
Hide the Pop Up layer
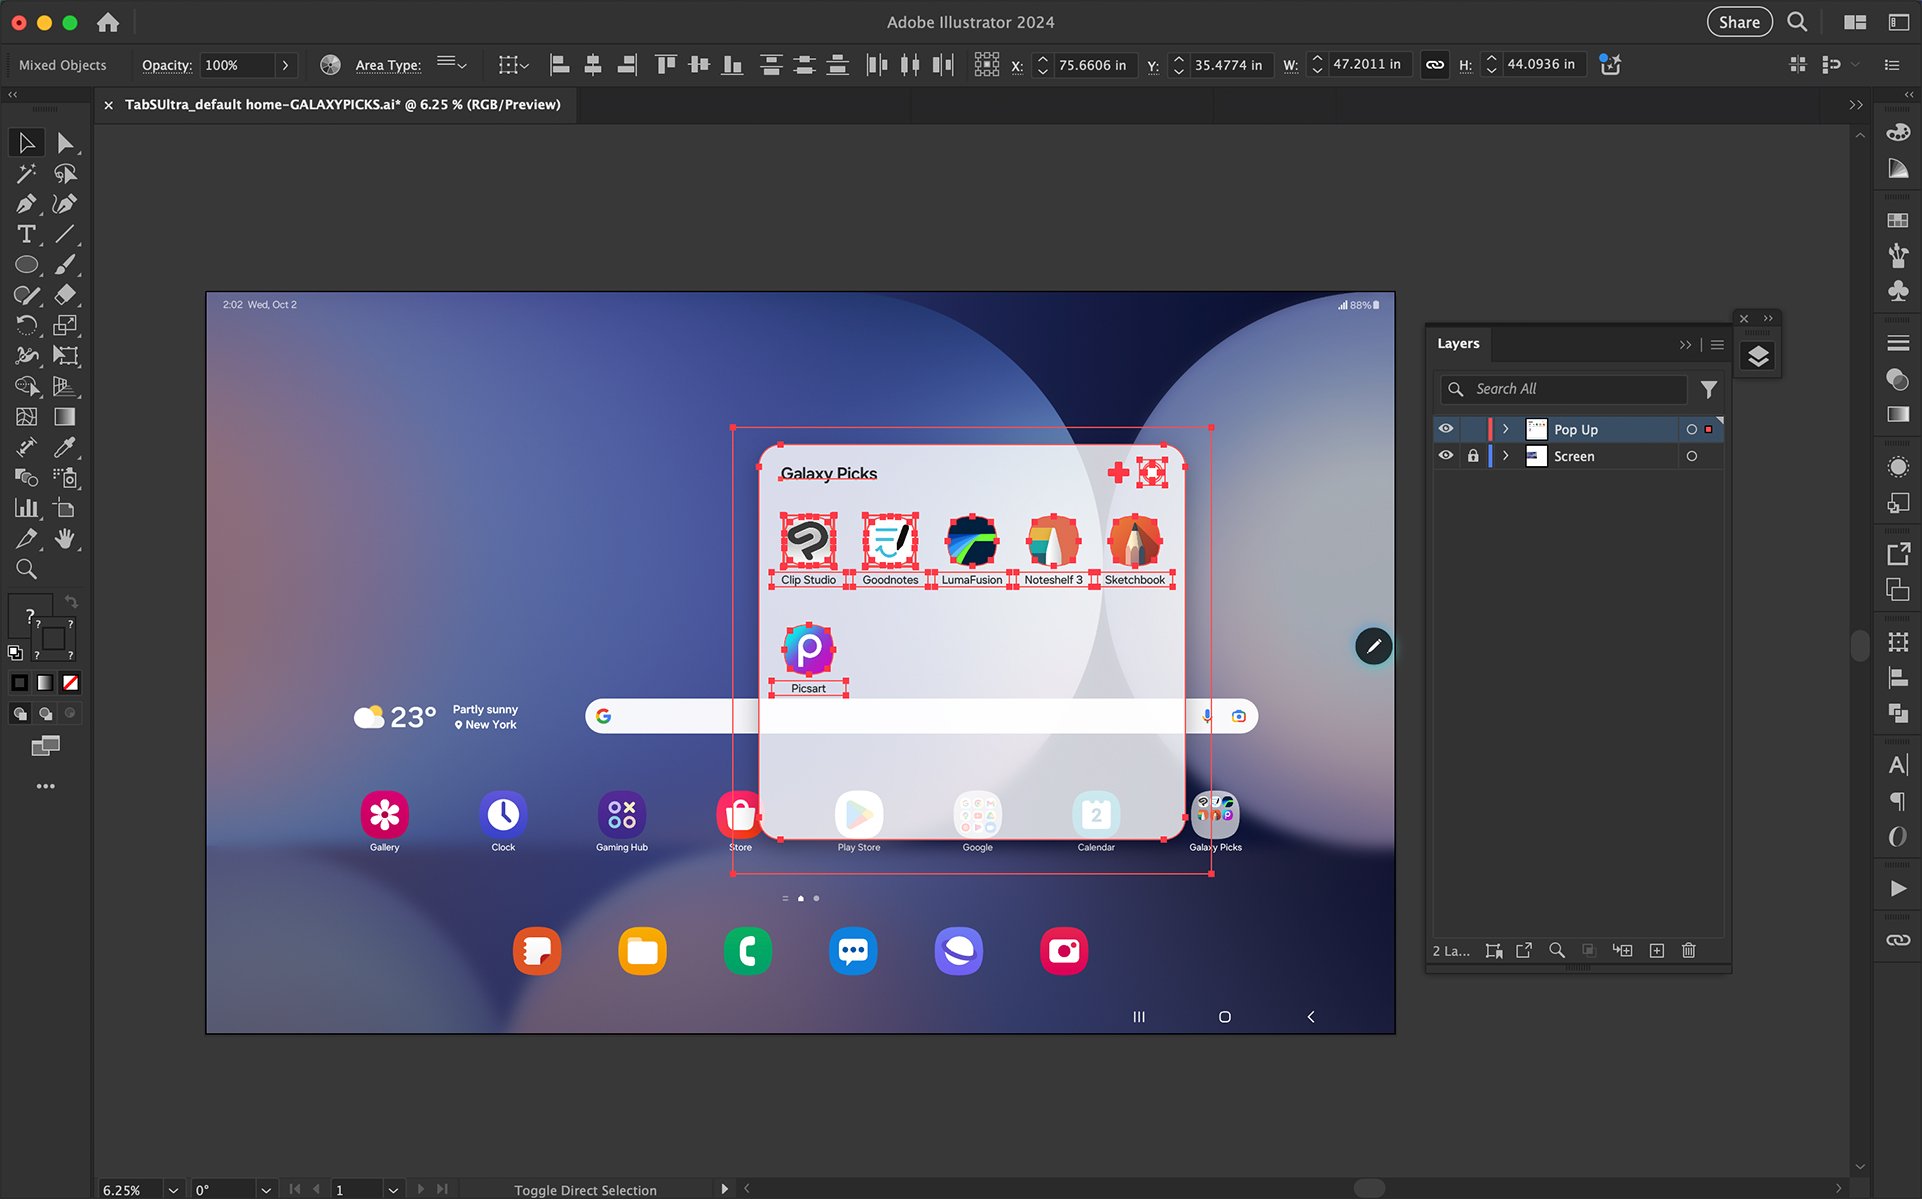coord(1446,429)
